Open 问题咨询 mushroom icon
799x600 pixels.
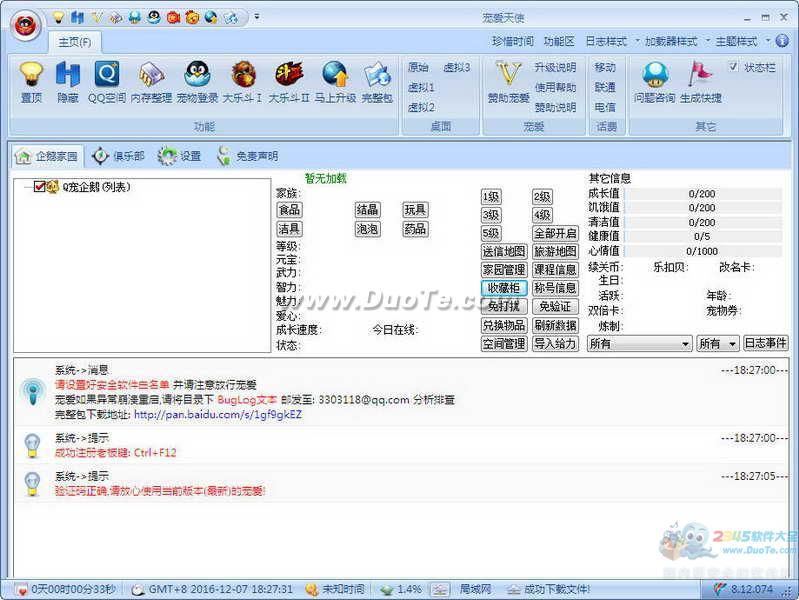(655, 77)
